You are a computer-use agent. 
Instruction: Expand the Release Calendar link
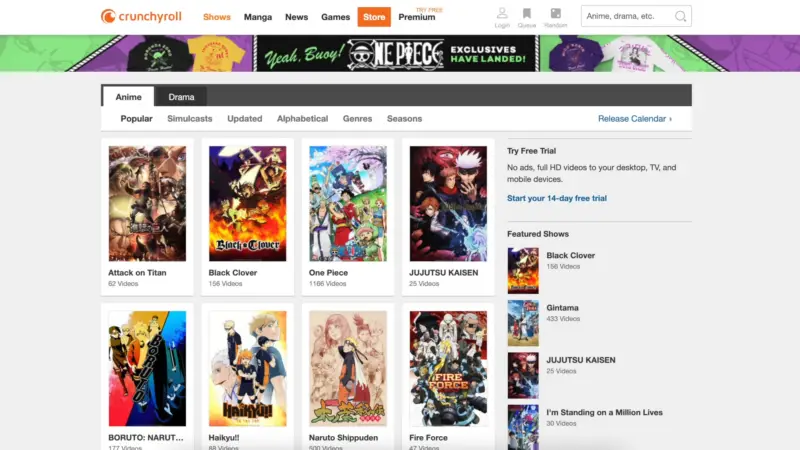coord(634,119)
